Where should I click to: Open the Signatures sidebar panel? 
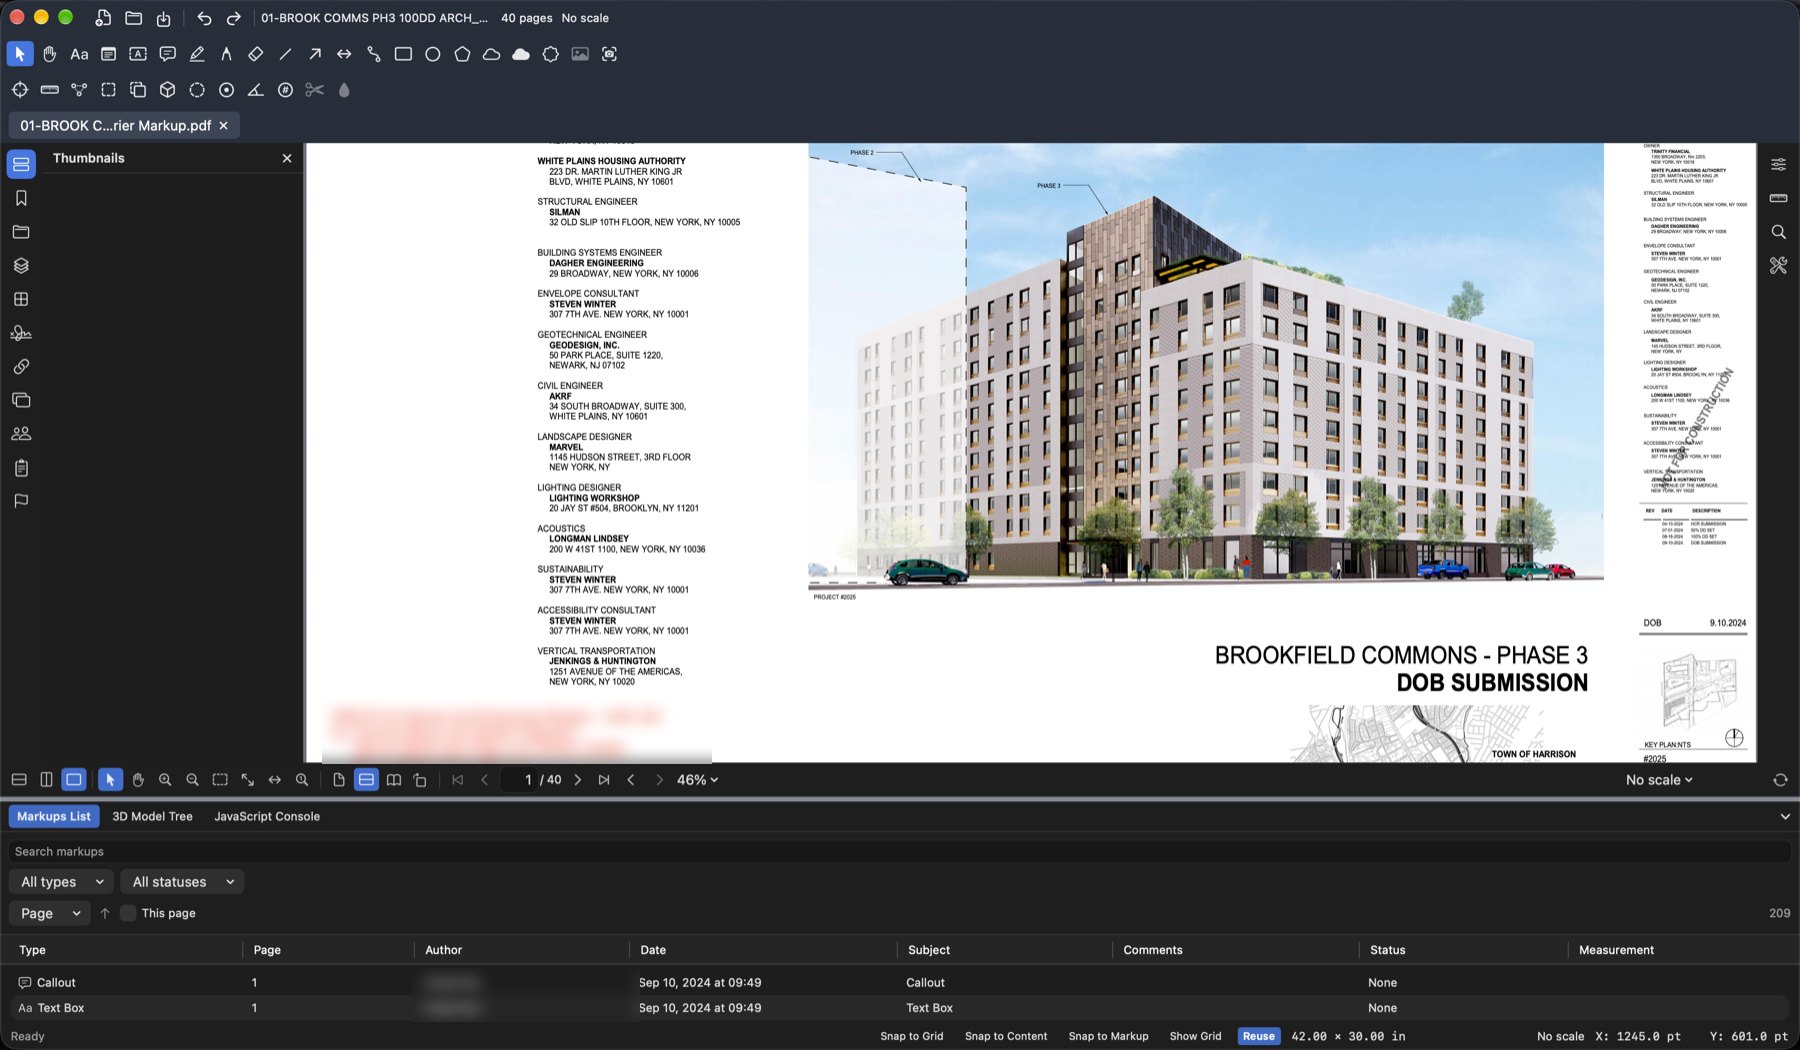[21, 333]
